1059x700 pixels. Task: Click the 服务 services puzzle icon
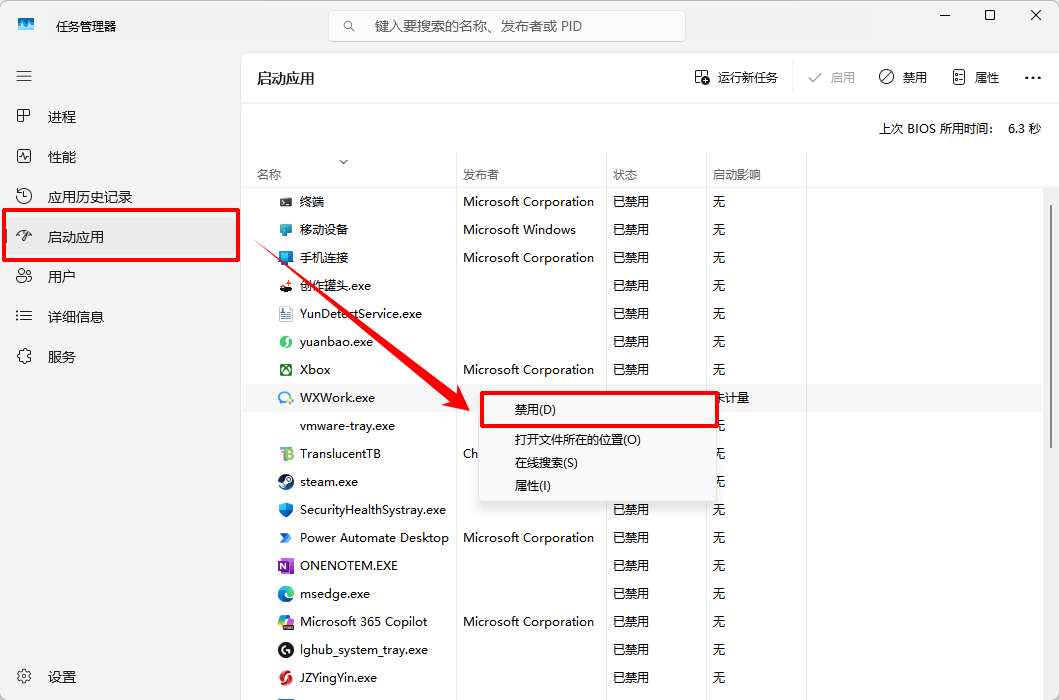24,356
